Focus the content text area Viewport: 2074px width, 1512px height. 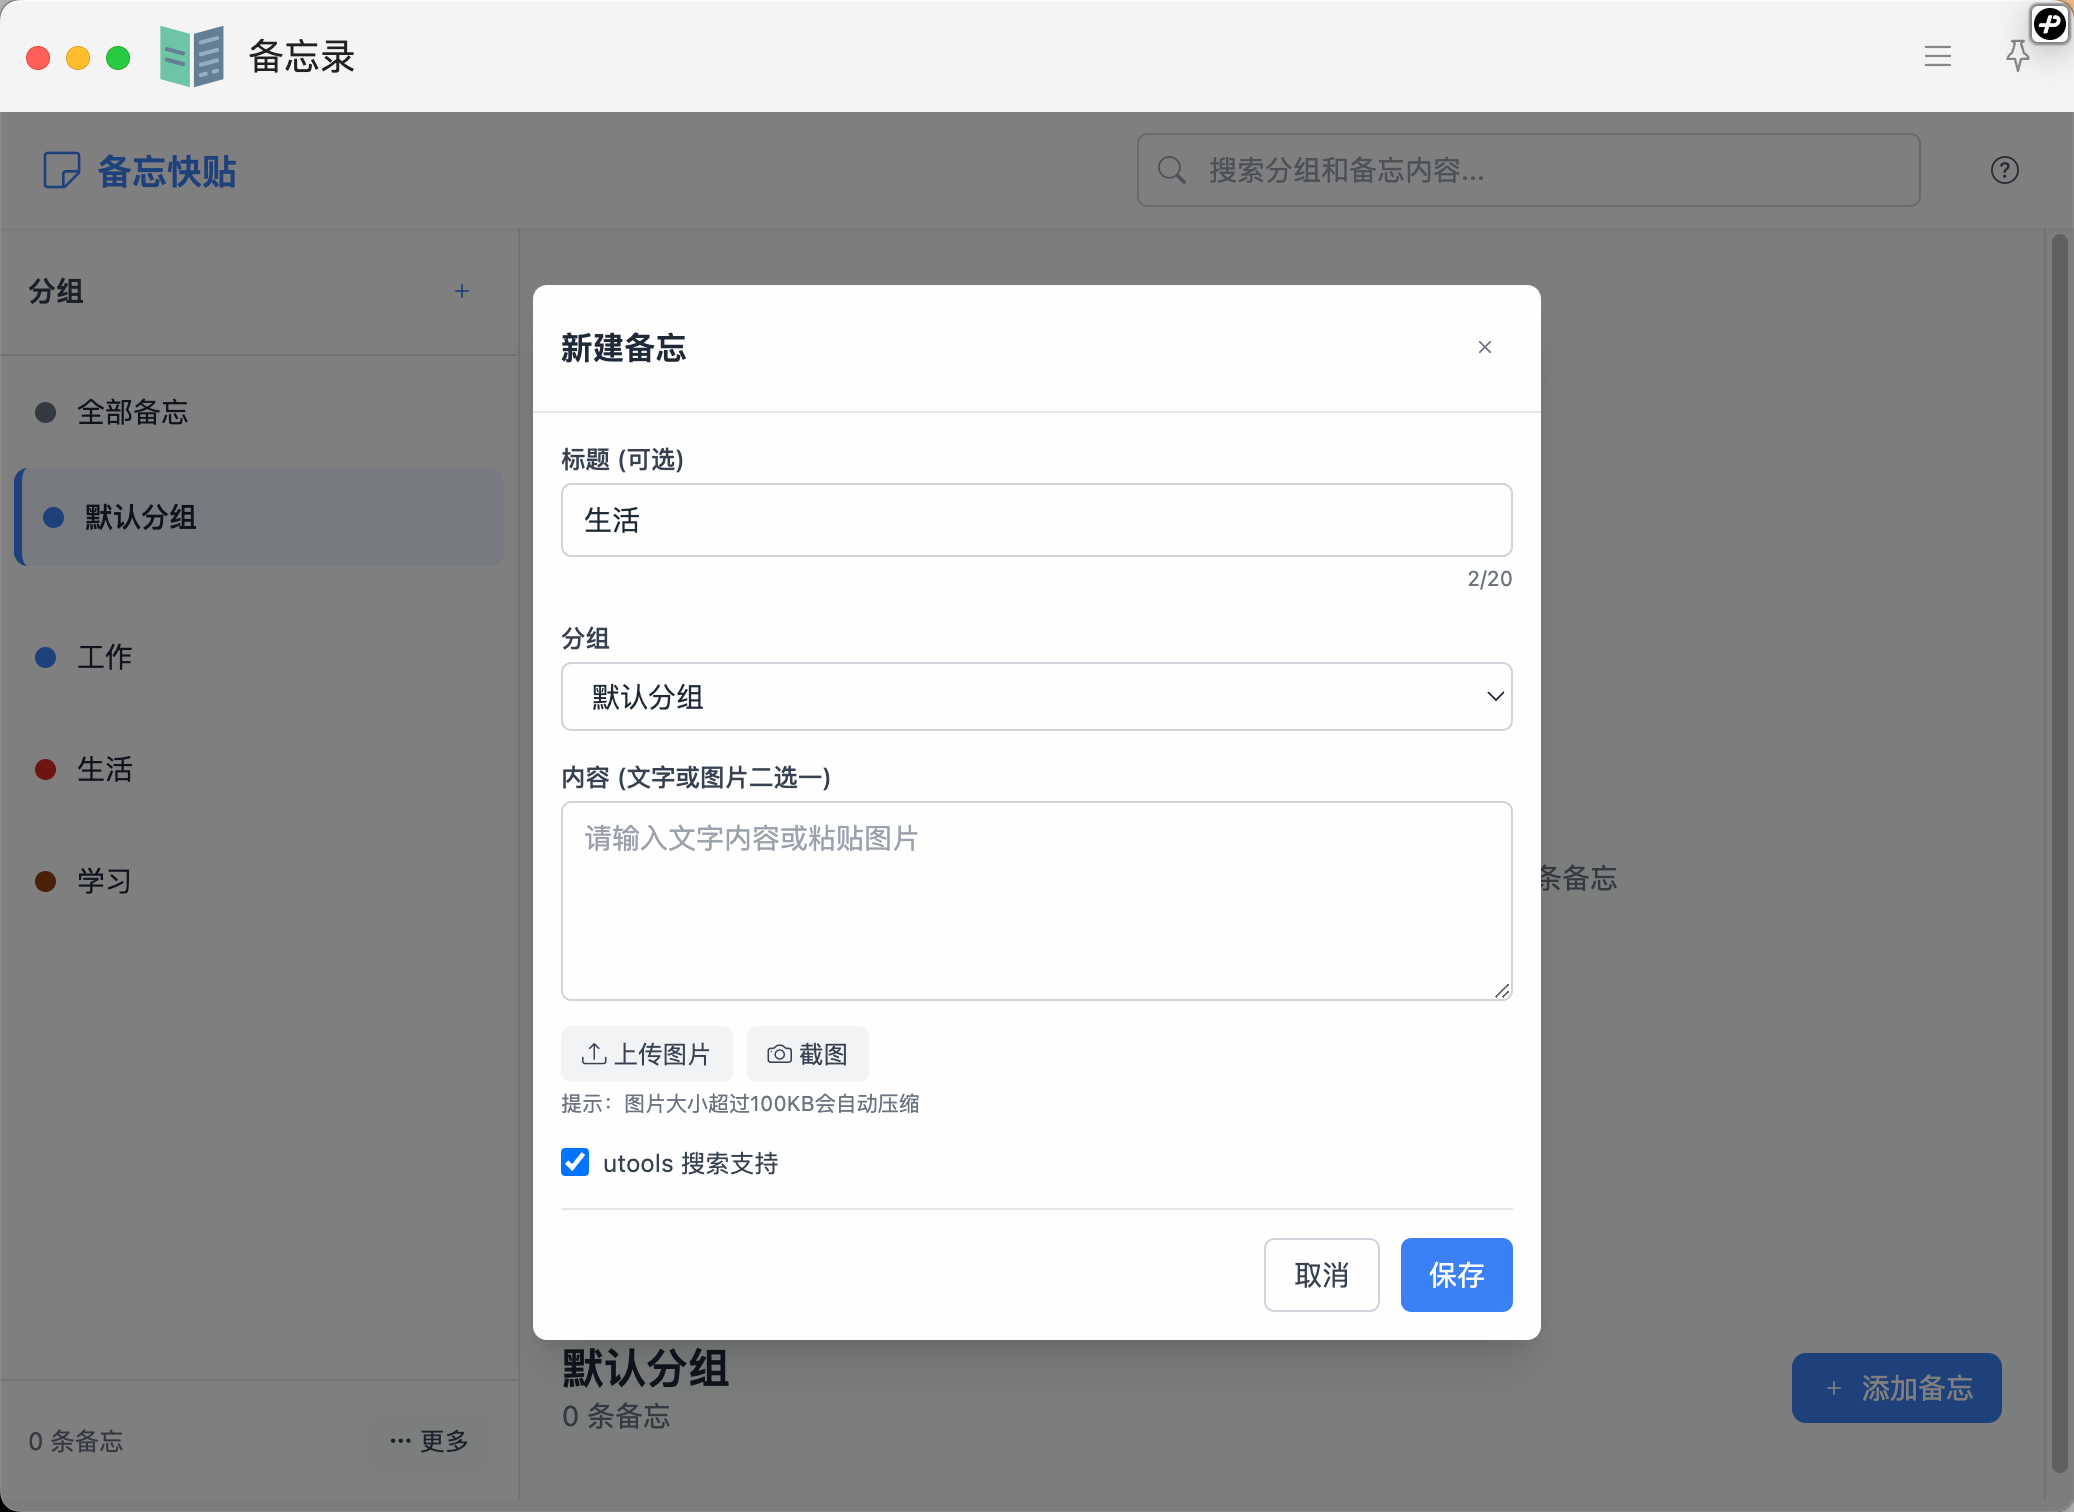[x=1036, y=900]
